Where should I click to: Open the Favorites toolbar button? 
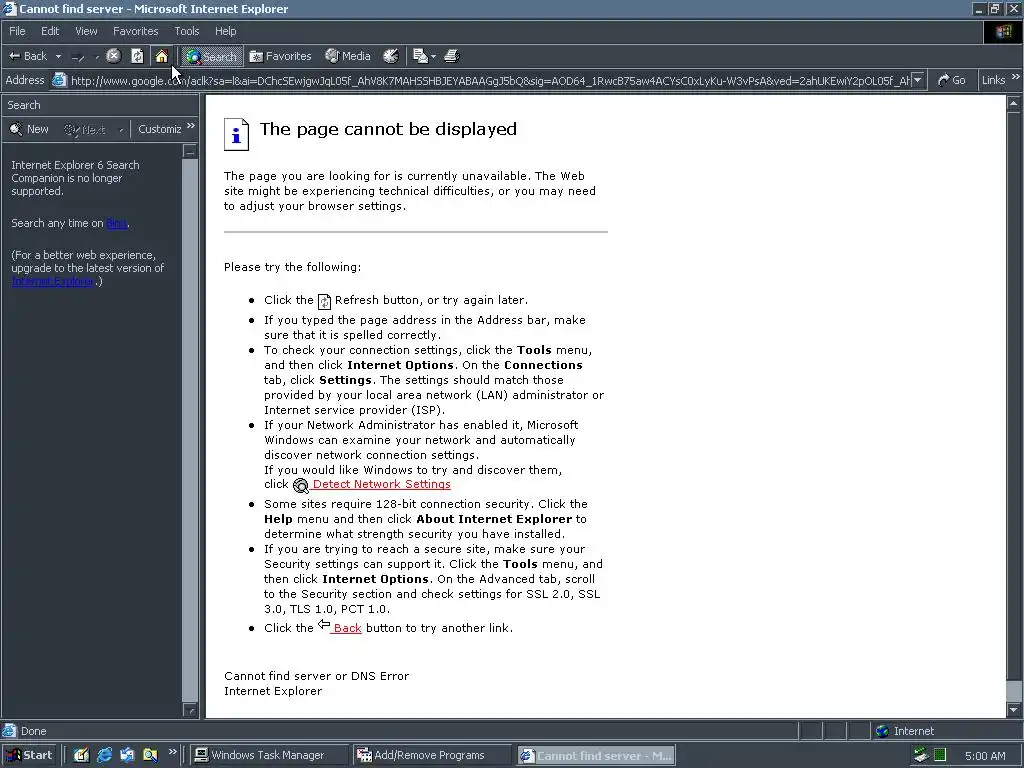[280, 56]
